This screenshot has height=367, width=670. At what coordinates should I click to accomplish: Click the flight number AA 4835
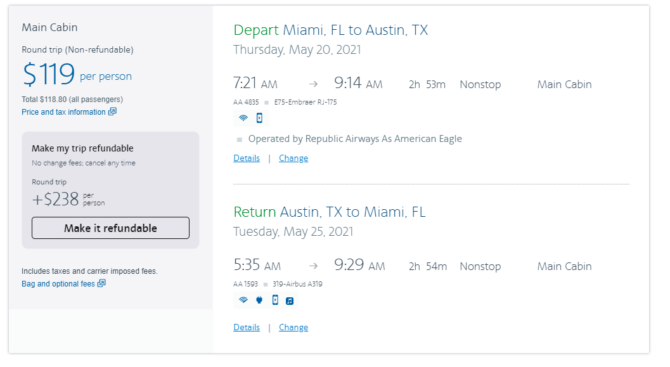(x=246, y=102)
